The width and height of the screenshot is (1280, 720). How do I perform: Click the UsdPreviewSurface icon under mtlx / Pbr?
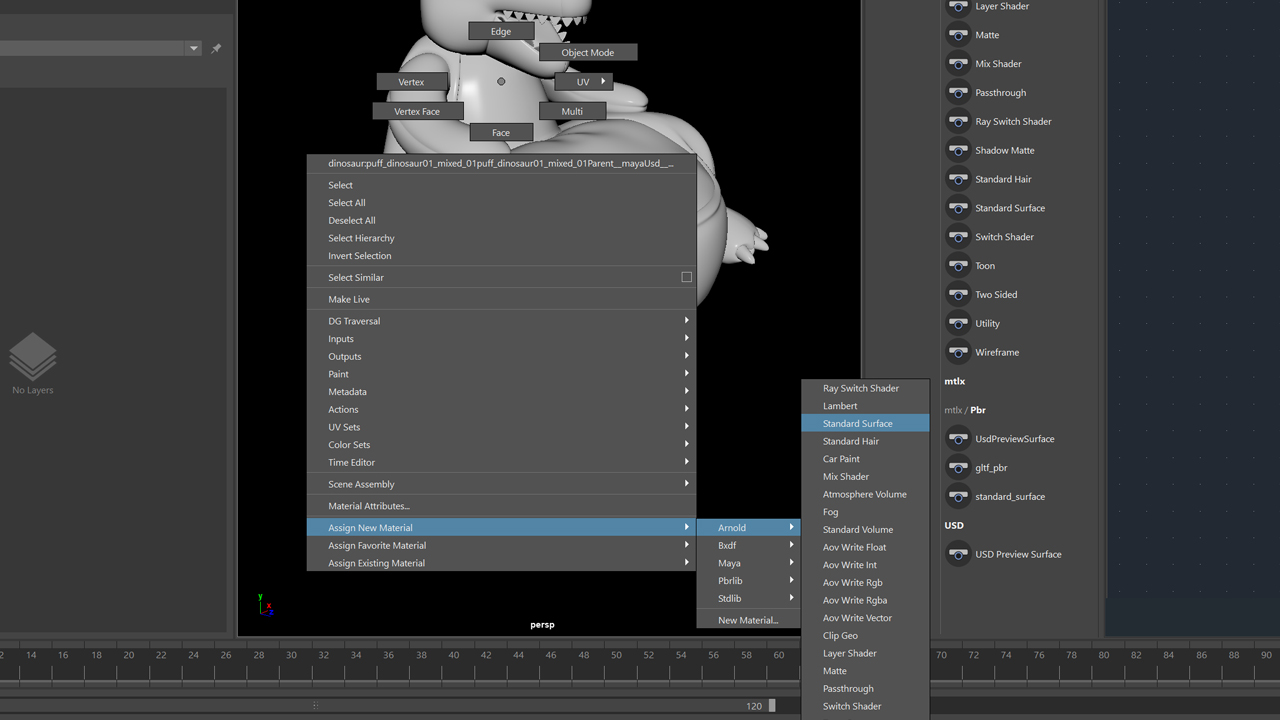click(958, 439)
